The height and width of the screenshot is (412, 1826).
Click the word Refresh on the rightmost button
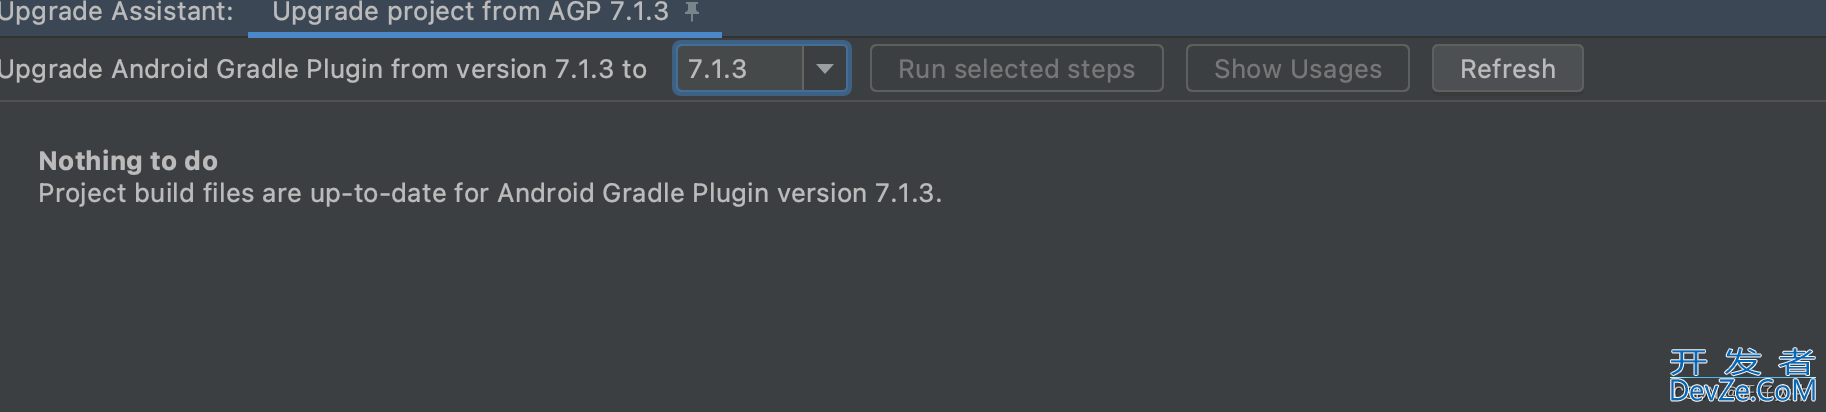(1507, 69)
